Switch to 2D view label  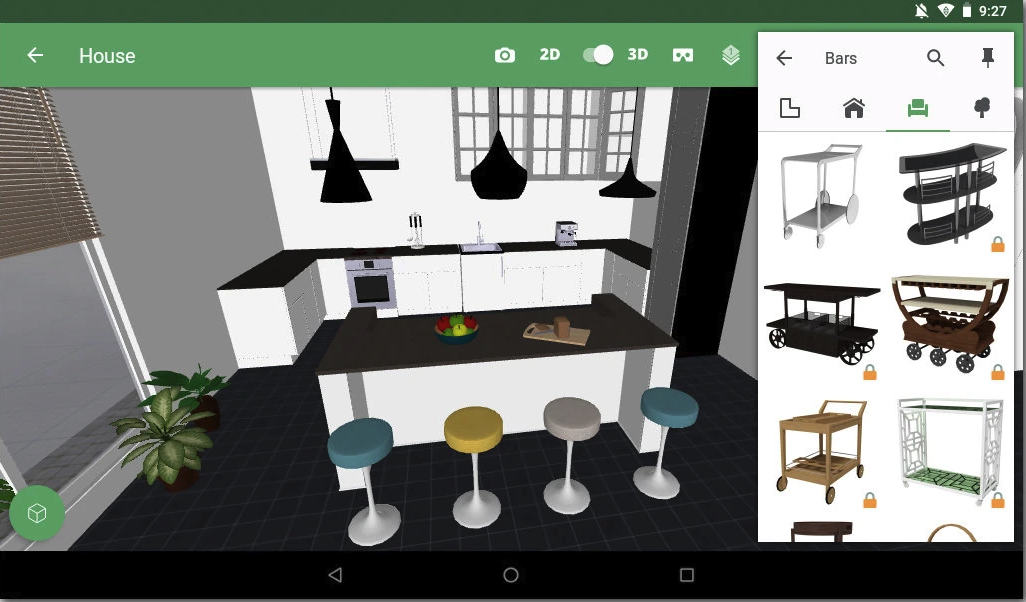(550, 55)
